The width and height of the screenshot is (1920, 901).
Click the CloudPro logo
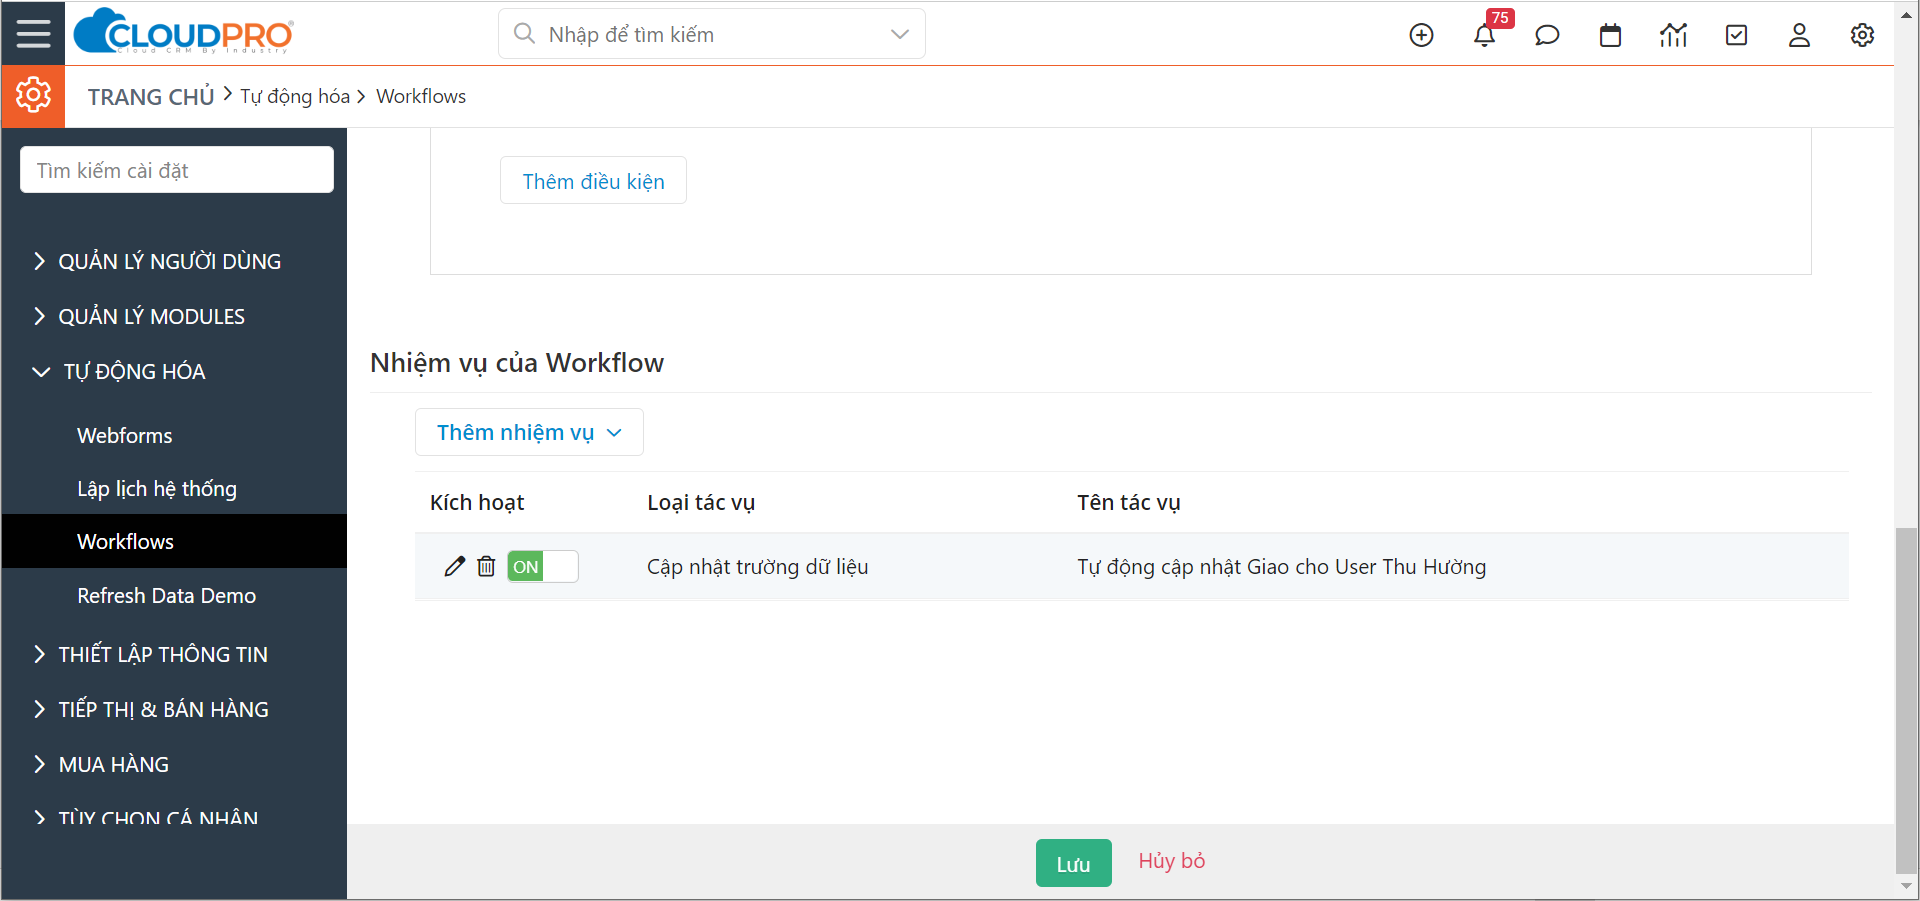coord(184,32)
